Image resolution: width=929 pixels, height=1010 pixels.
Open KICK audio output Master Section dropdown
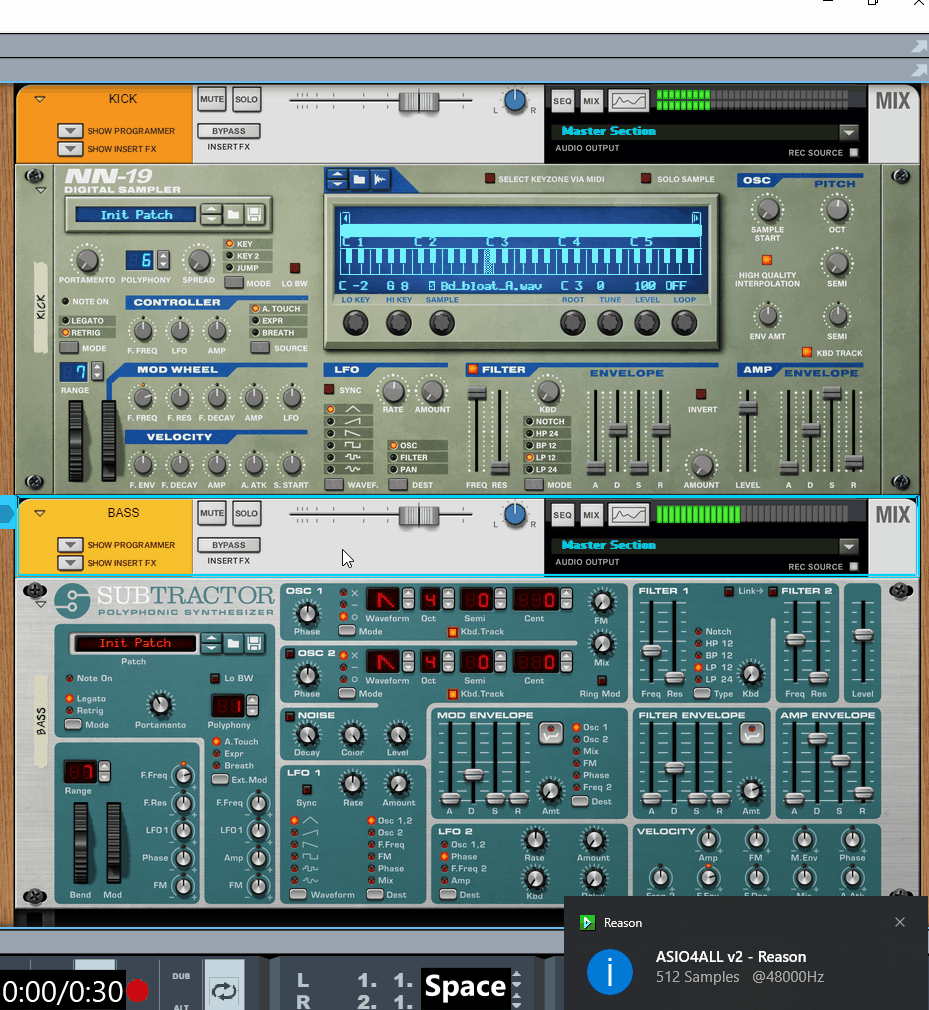(x=848, y=132)
